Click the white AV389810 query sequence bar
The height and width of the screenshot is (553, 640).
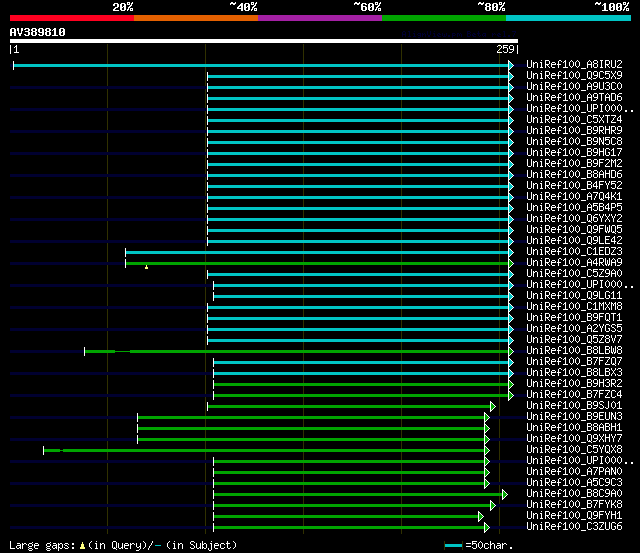coord(264,41)
